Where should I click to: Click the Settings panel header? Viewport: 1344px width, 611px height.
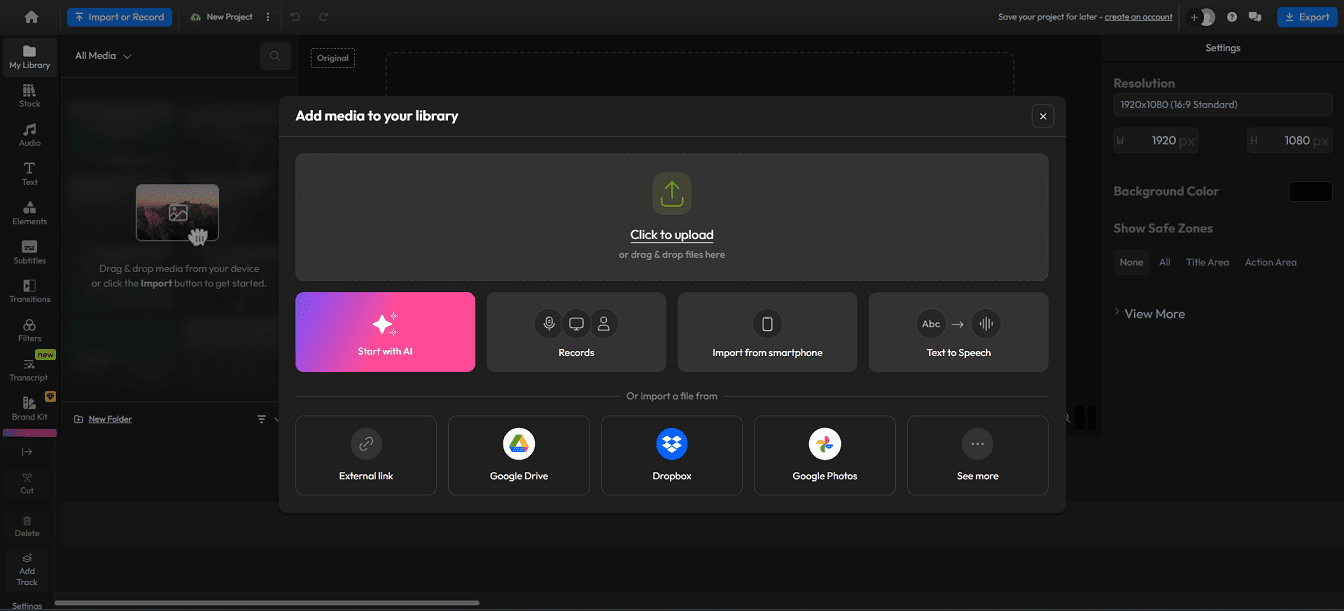[x=1222, y=48]
